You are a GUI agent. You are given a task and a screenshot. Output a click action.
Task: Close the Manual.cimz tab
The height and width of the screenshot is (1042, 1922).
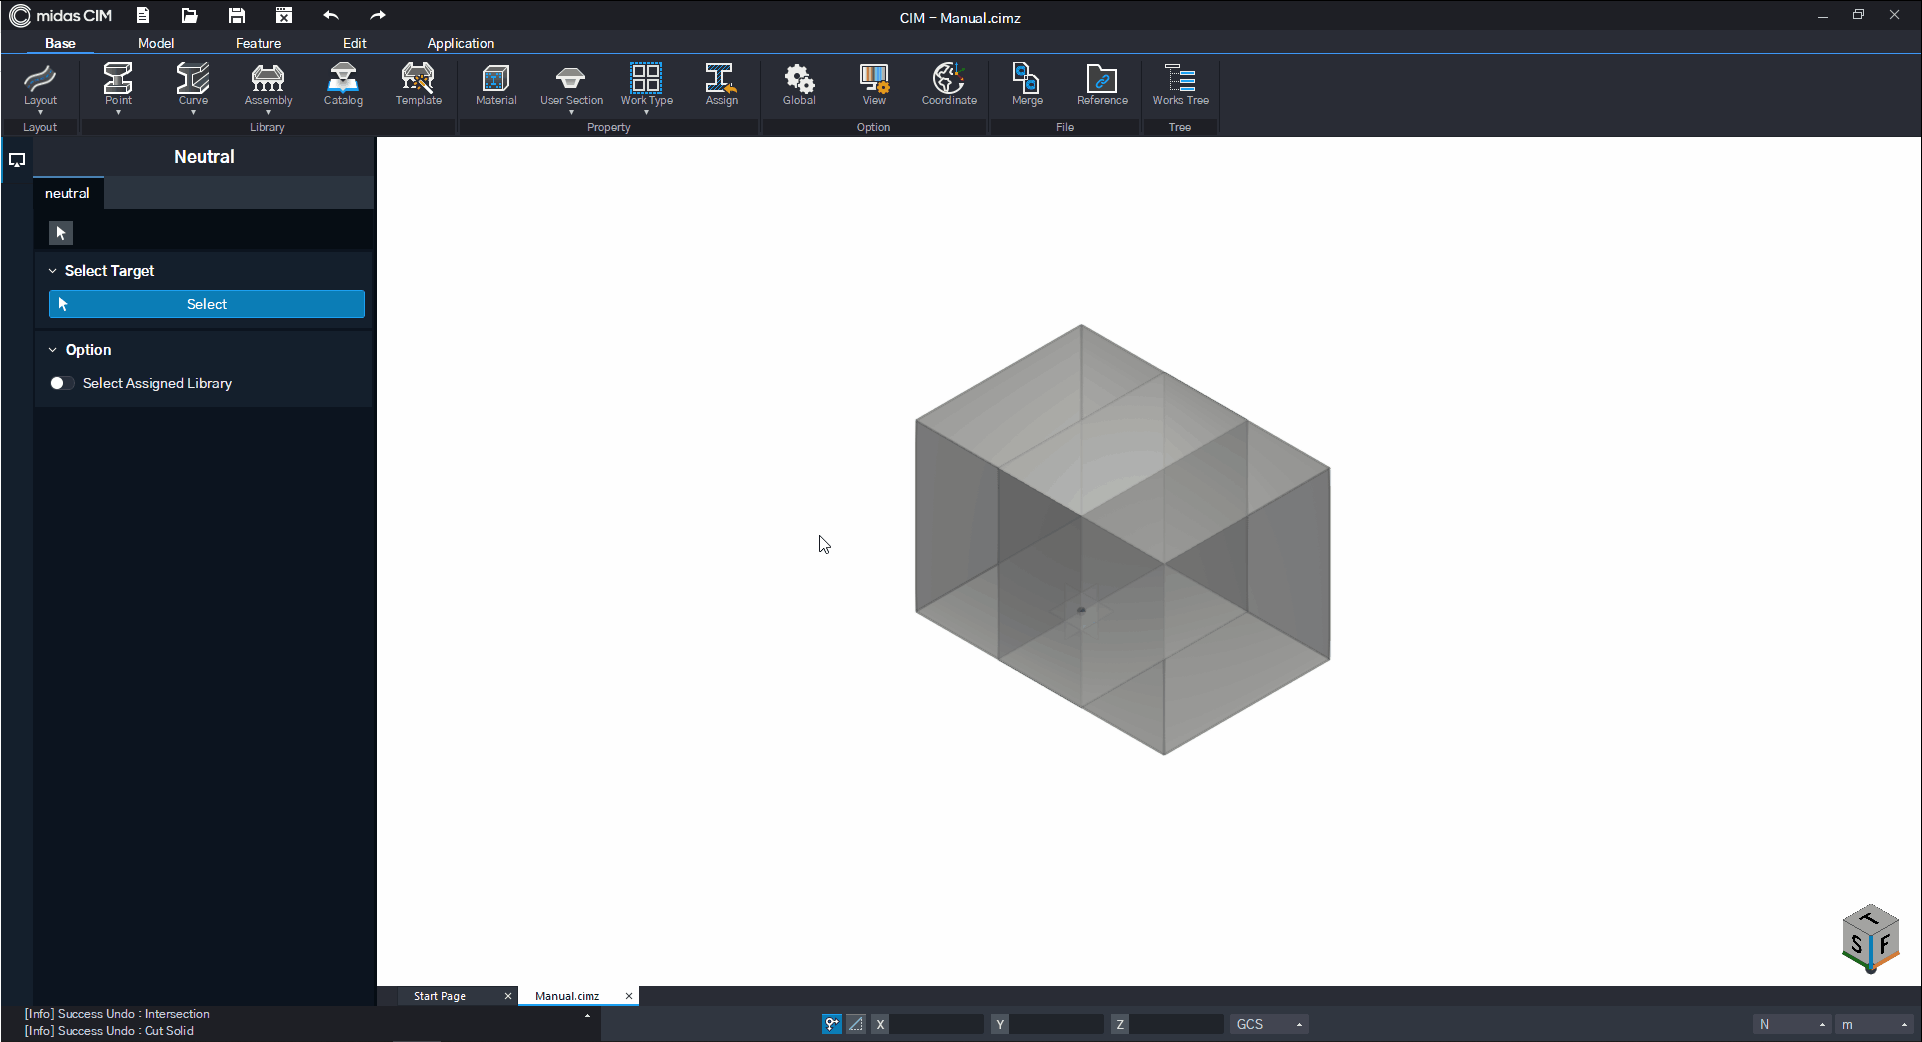point(629,996)
